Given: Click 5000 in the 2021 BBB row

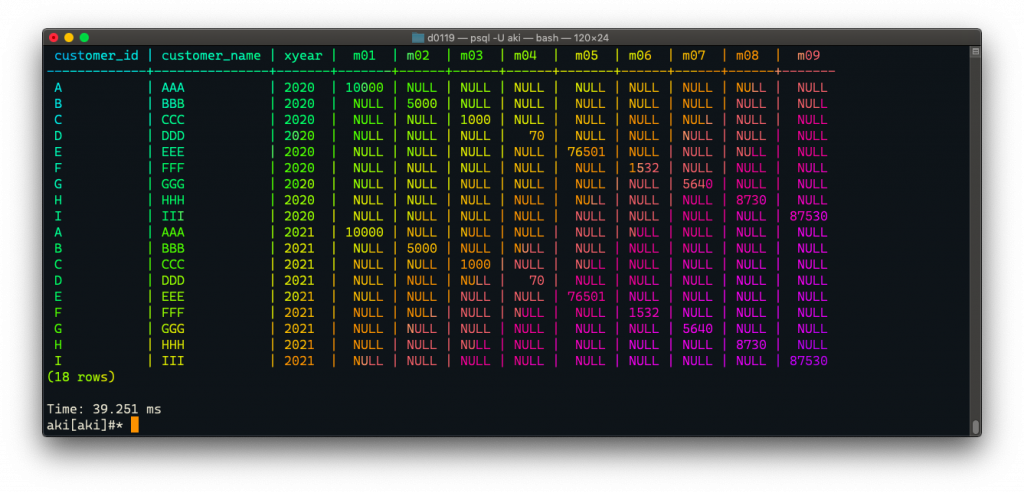Looking at the screenshot, I should pos(422,248).
